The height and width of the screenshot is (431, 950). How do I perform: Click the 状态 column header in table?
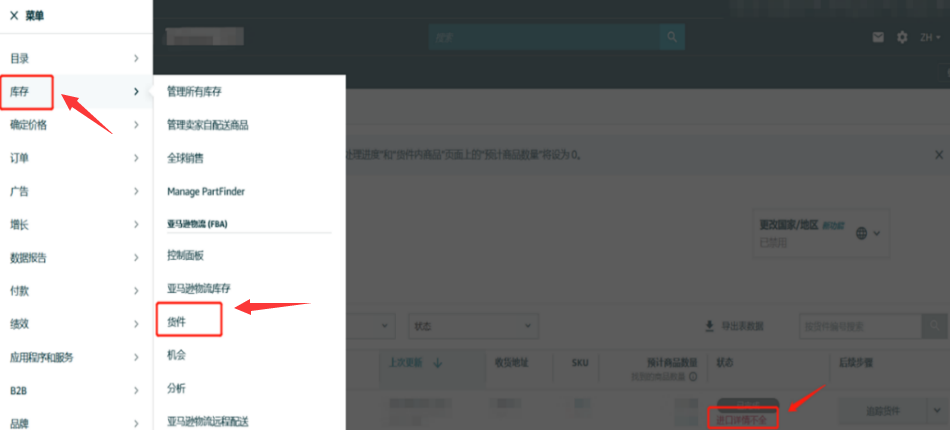(725, 363)
